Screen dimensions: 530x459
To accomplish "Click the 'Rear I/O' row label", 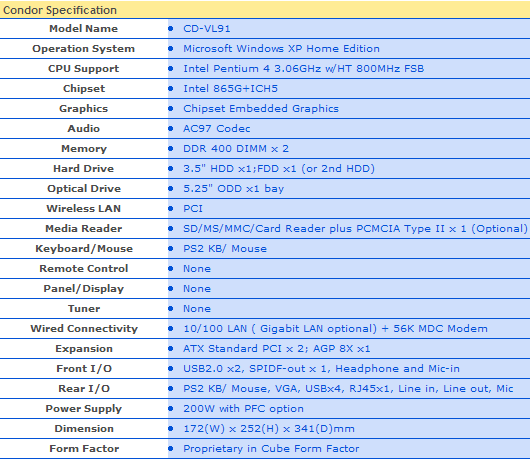I will click(x=84, y=388).
